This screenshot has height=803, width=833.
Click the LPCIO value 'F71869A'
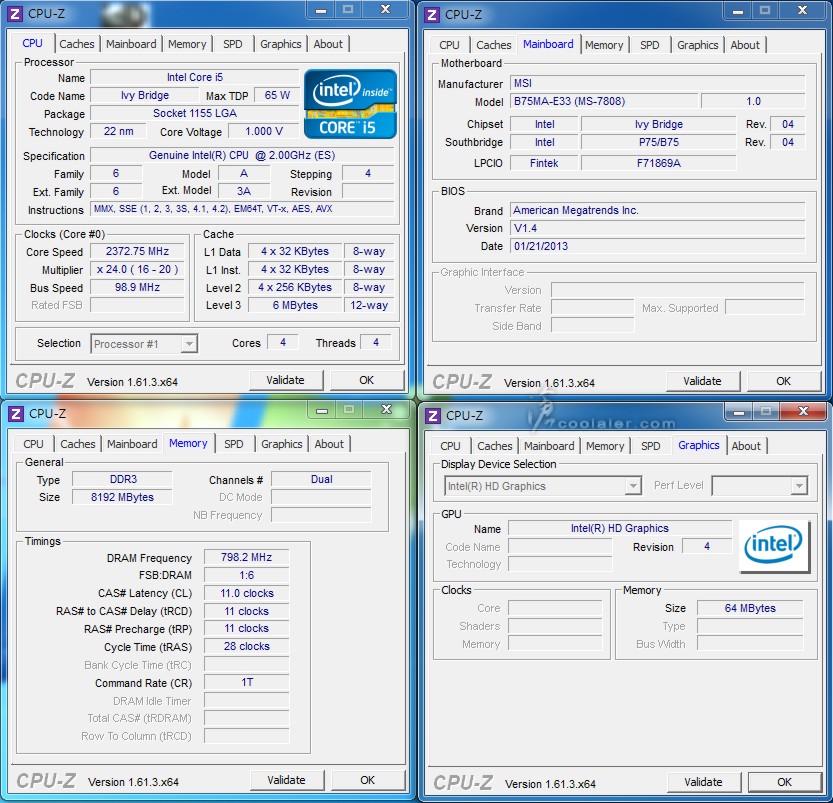tap(658, 163)
